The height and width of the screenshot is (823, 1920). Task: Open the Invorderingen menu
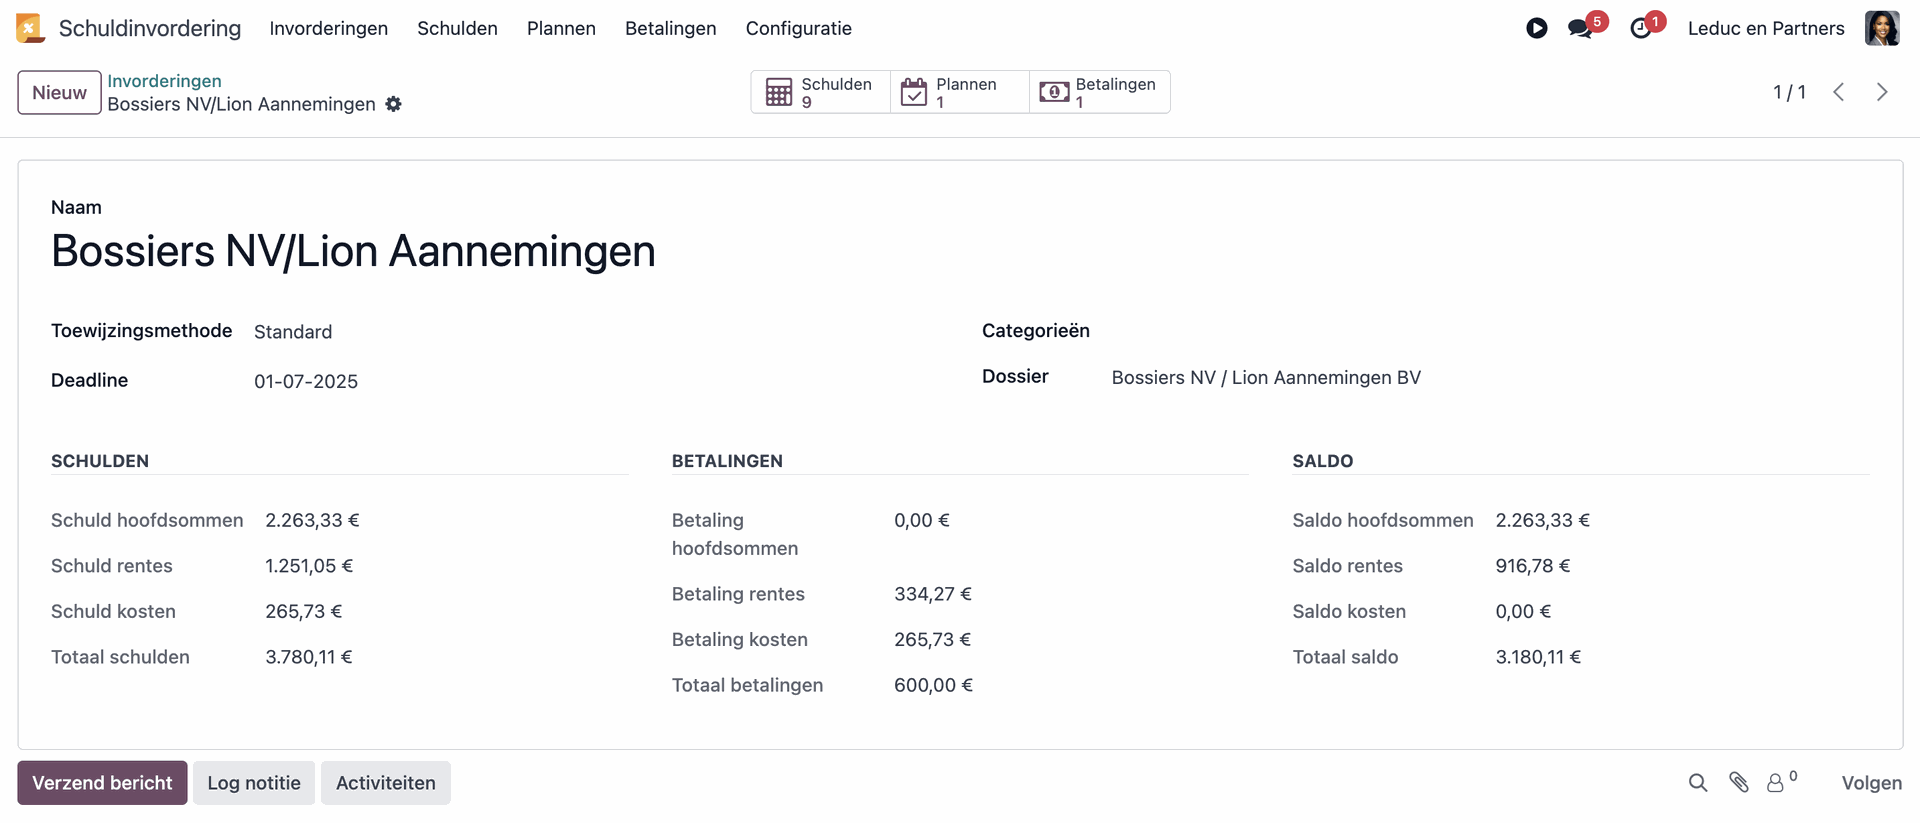[x=328, y=28]
